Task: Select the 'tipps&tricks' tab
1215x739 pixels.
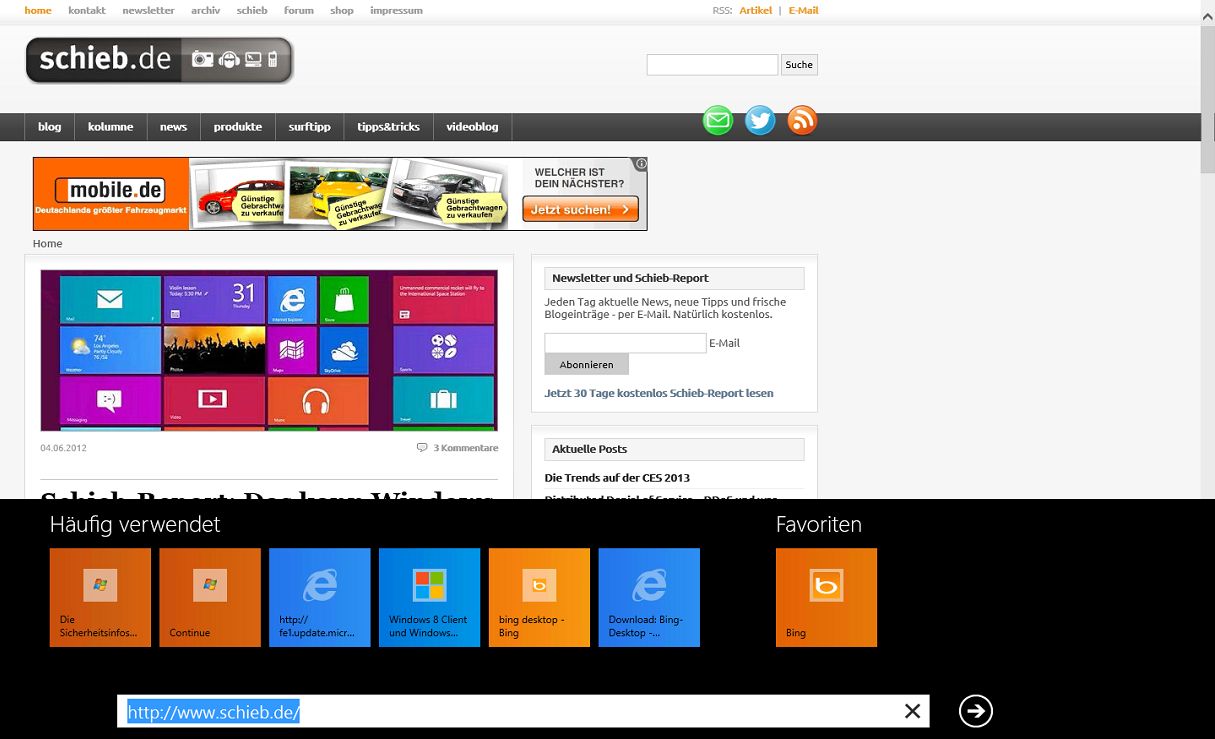Action: click(389, 127)
